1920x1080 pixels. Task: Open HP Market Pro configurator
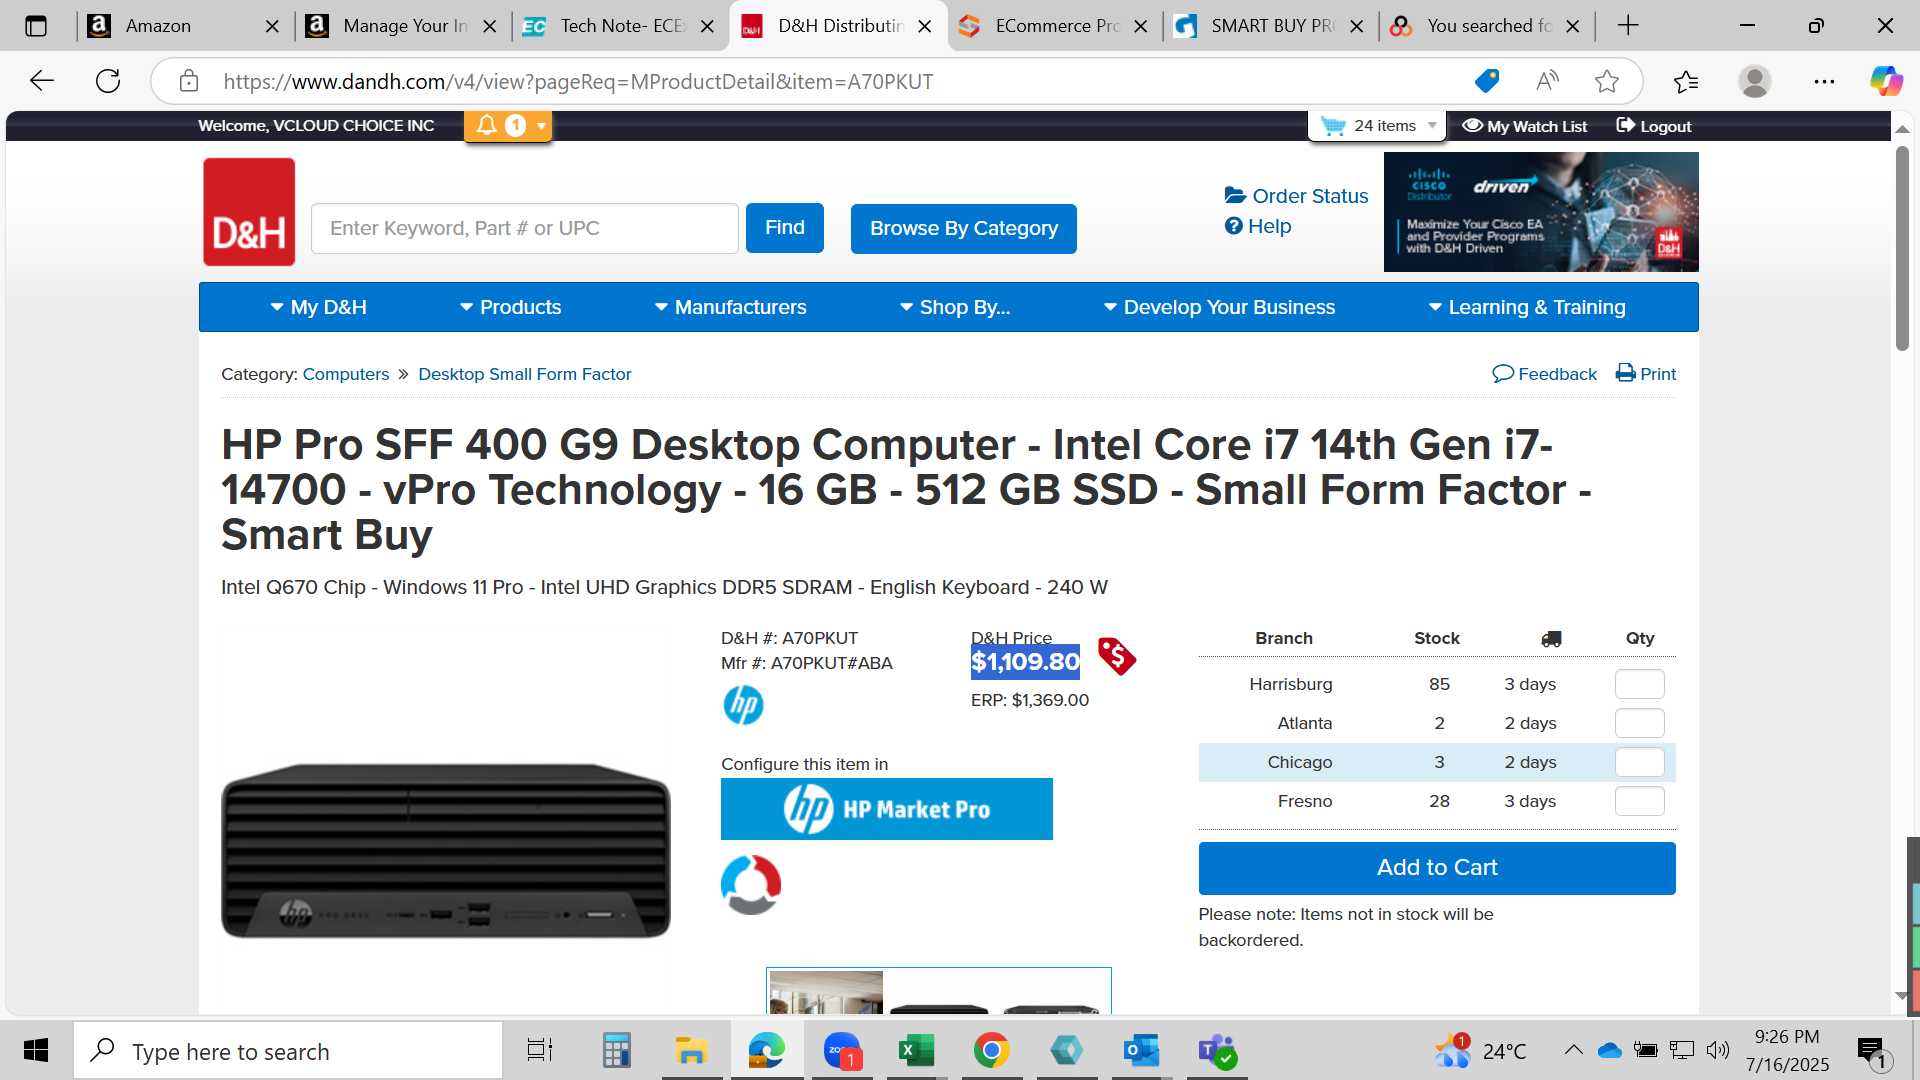(x=887, y=809)
